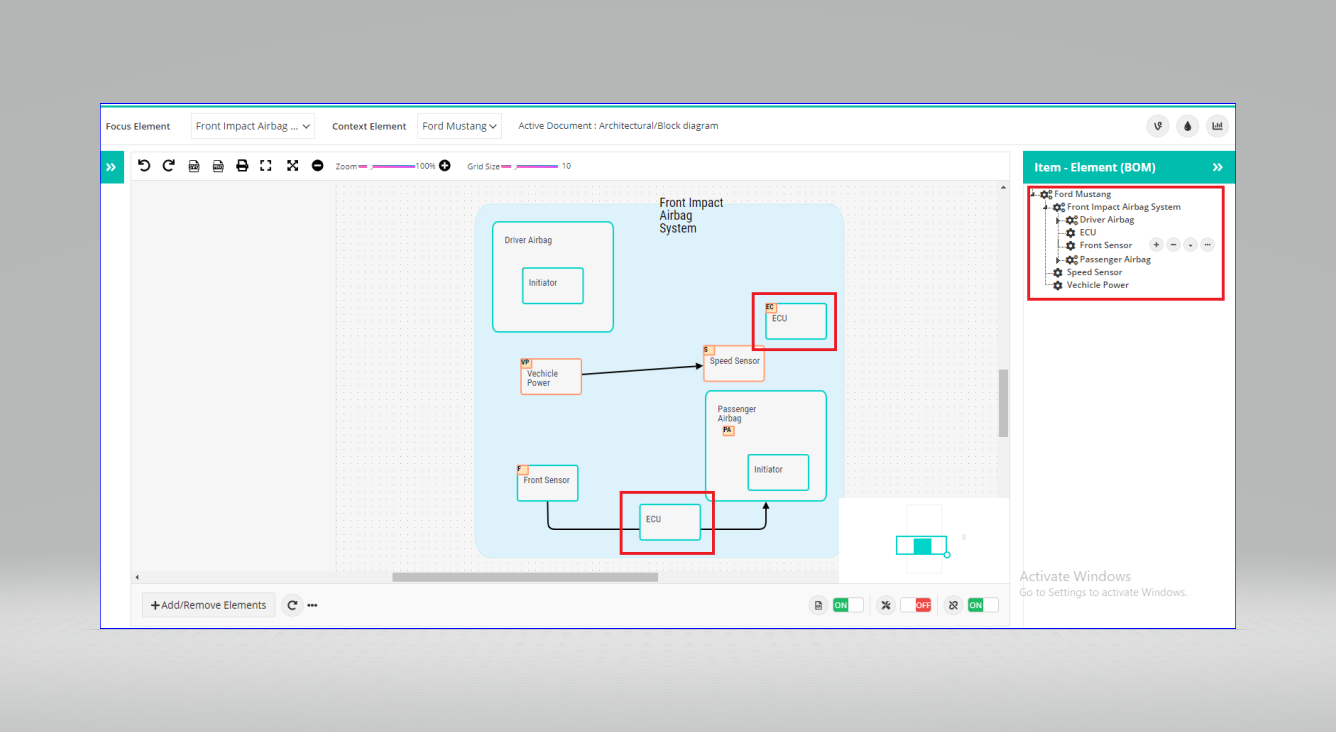
Task: Select Passenger Airbag tree label
Action: click(x=1115, y=260)
